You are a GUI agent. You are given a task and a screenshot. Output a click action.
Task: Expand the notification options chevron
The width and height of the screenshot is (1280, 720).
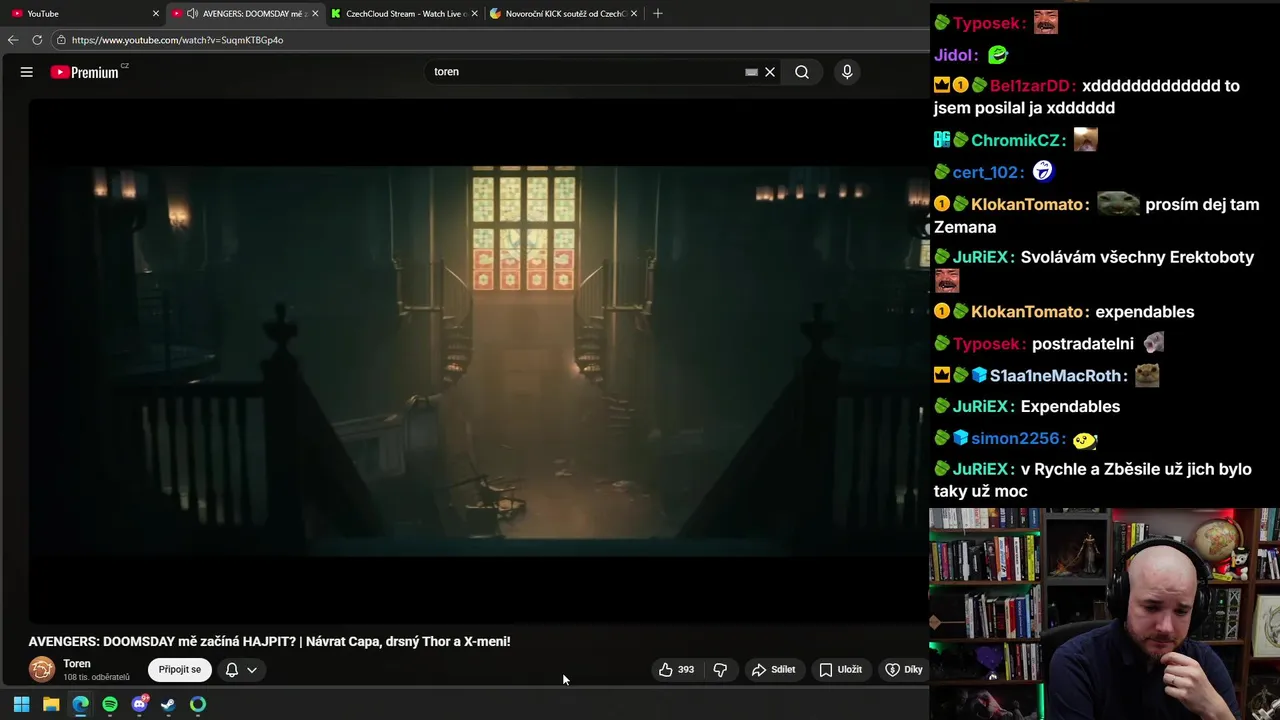[x=252, y=670]
